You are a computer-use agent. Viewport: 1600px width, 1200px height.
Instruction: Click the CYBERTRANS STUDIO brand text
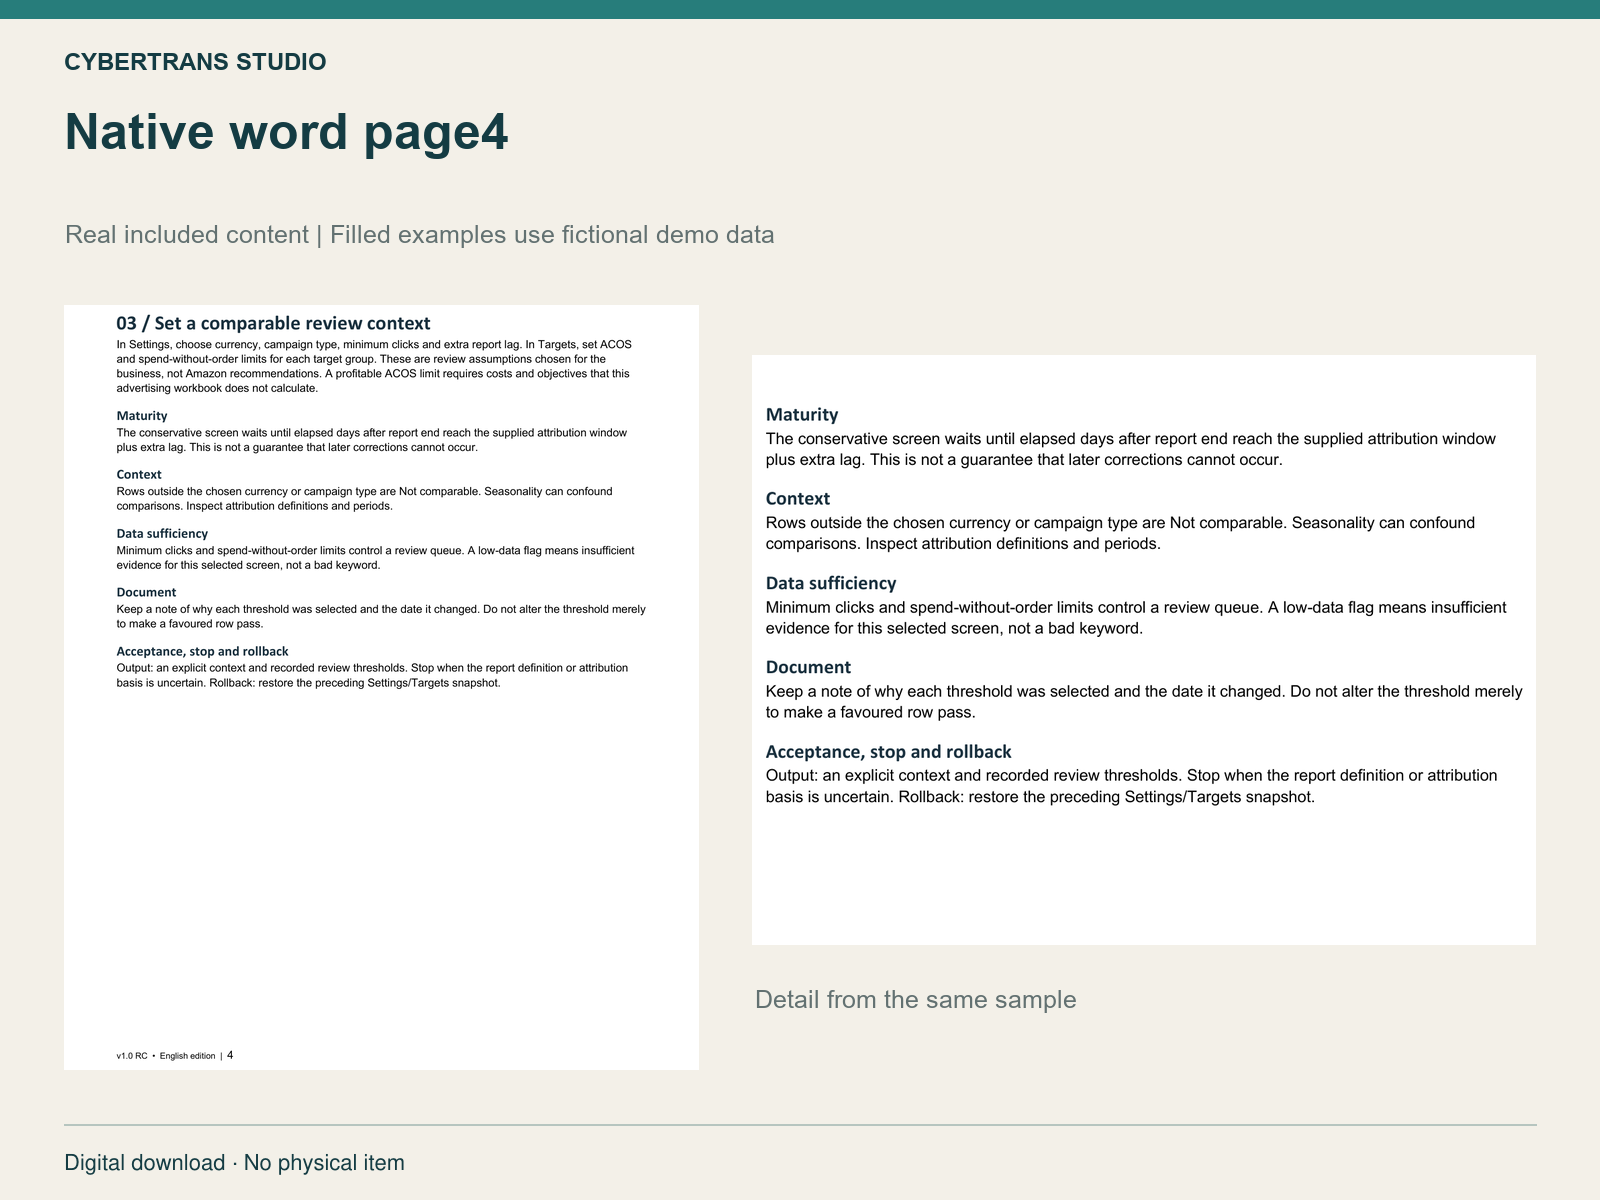click(195, 62)
